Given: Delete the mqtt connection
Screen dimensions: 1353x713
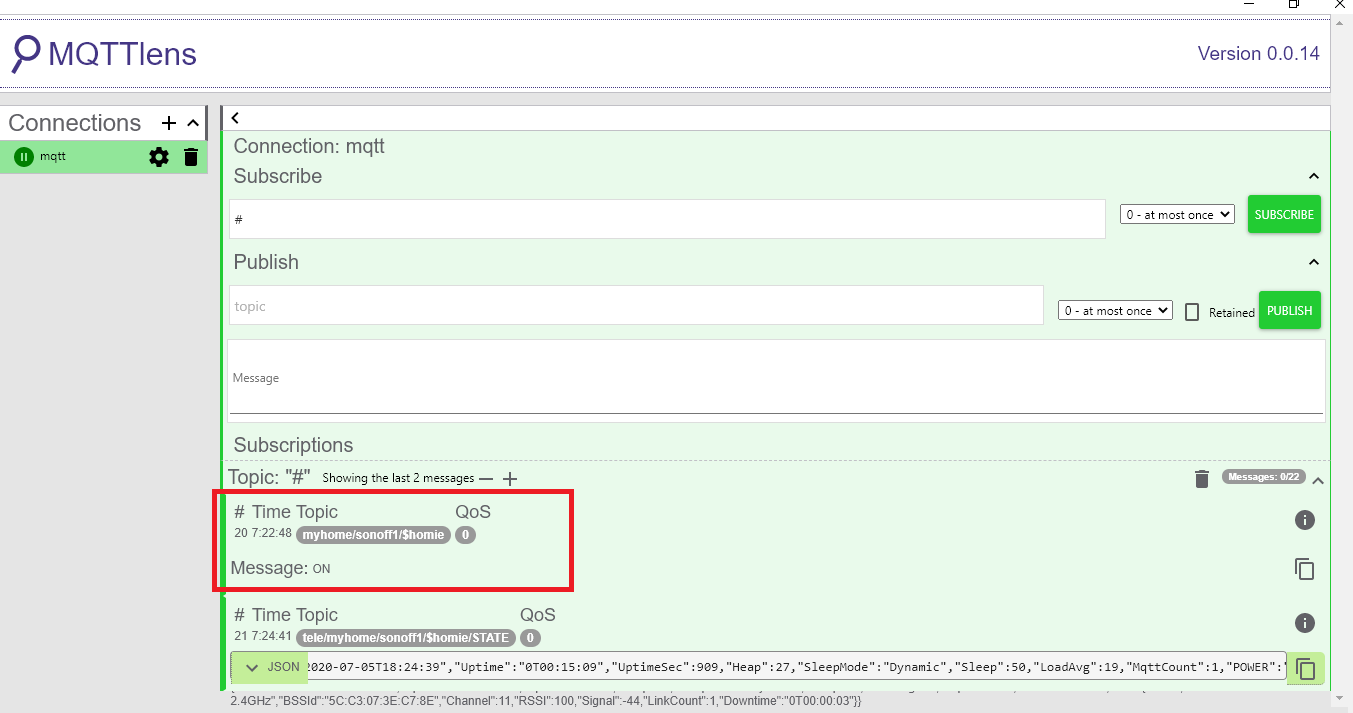Looking at the screenshot, I should click(191, 157).
